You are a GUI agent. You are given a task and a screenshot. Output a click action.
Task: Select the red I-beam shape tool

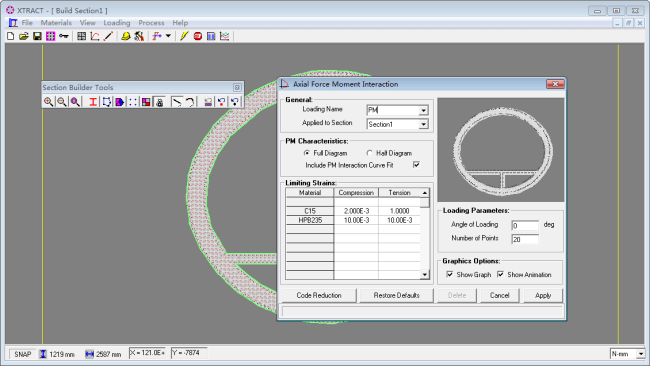coord(93,102)
